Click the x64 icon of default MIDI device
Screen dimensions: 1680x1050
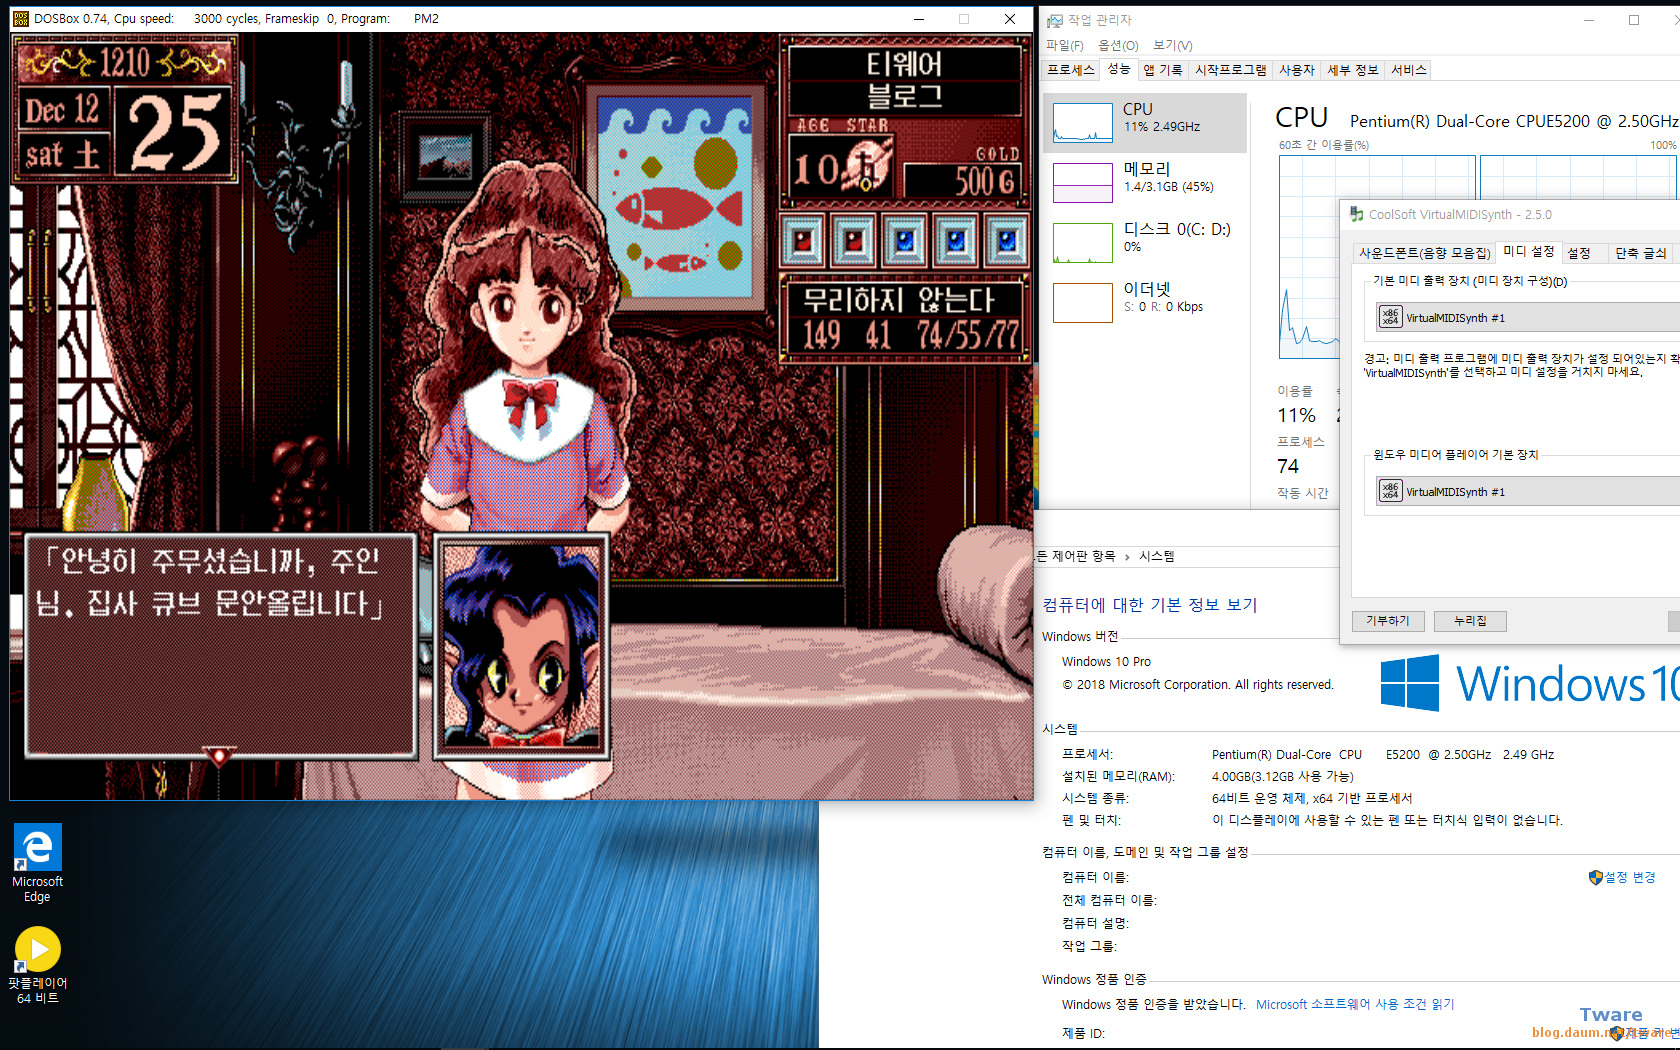click(1390, 317)
